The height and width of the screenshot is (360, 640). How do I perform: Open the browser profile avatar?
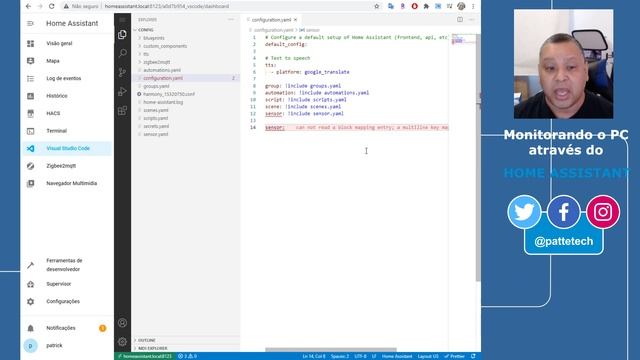(x=461, y=6)
